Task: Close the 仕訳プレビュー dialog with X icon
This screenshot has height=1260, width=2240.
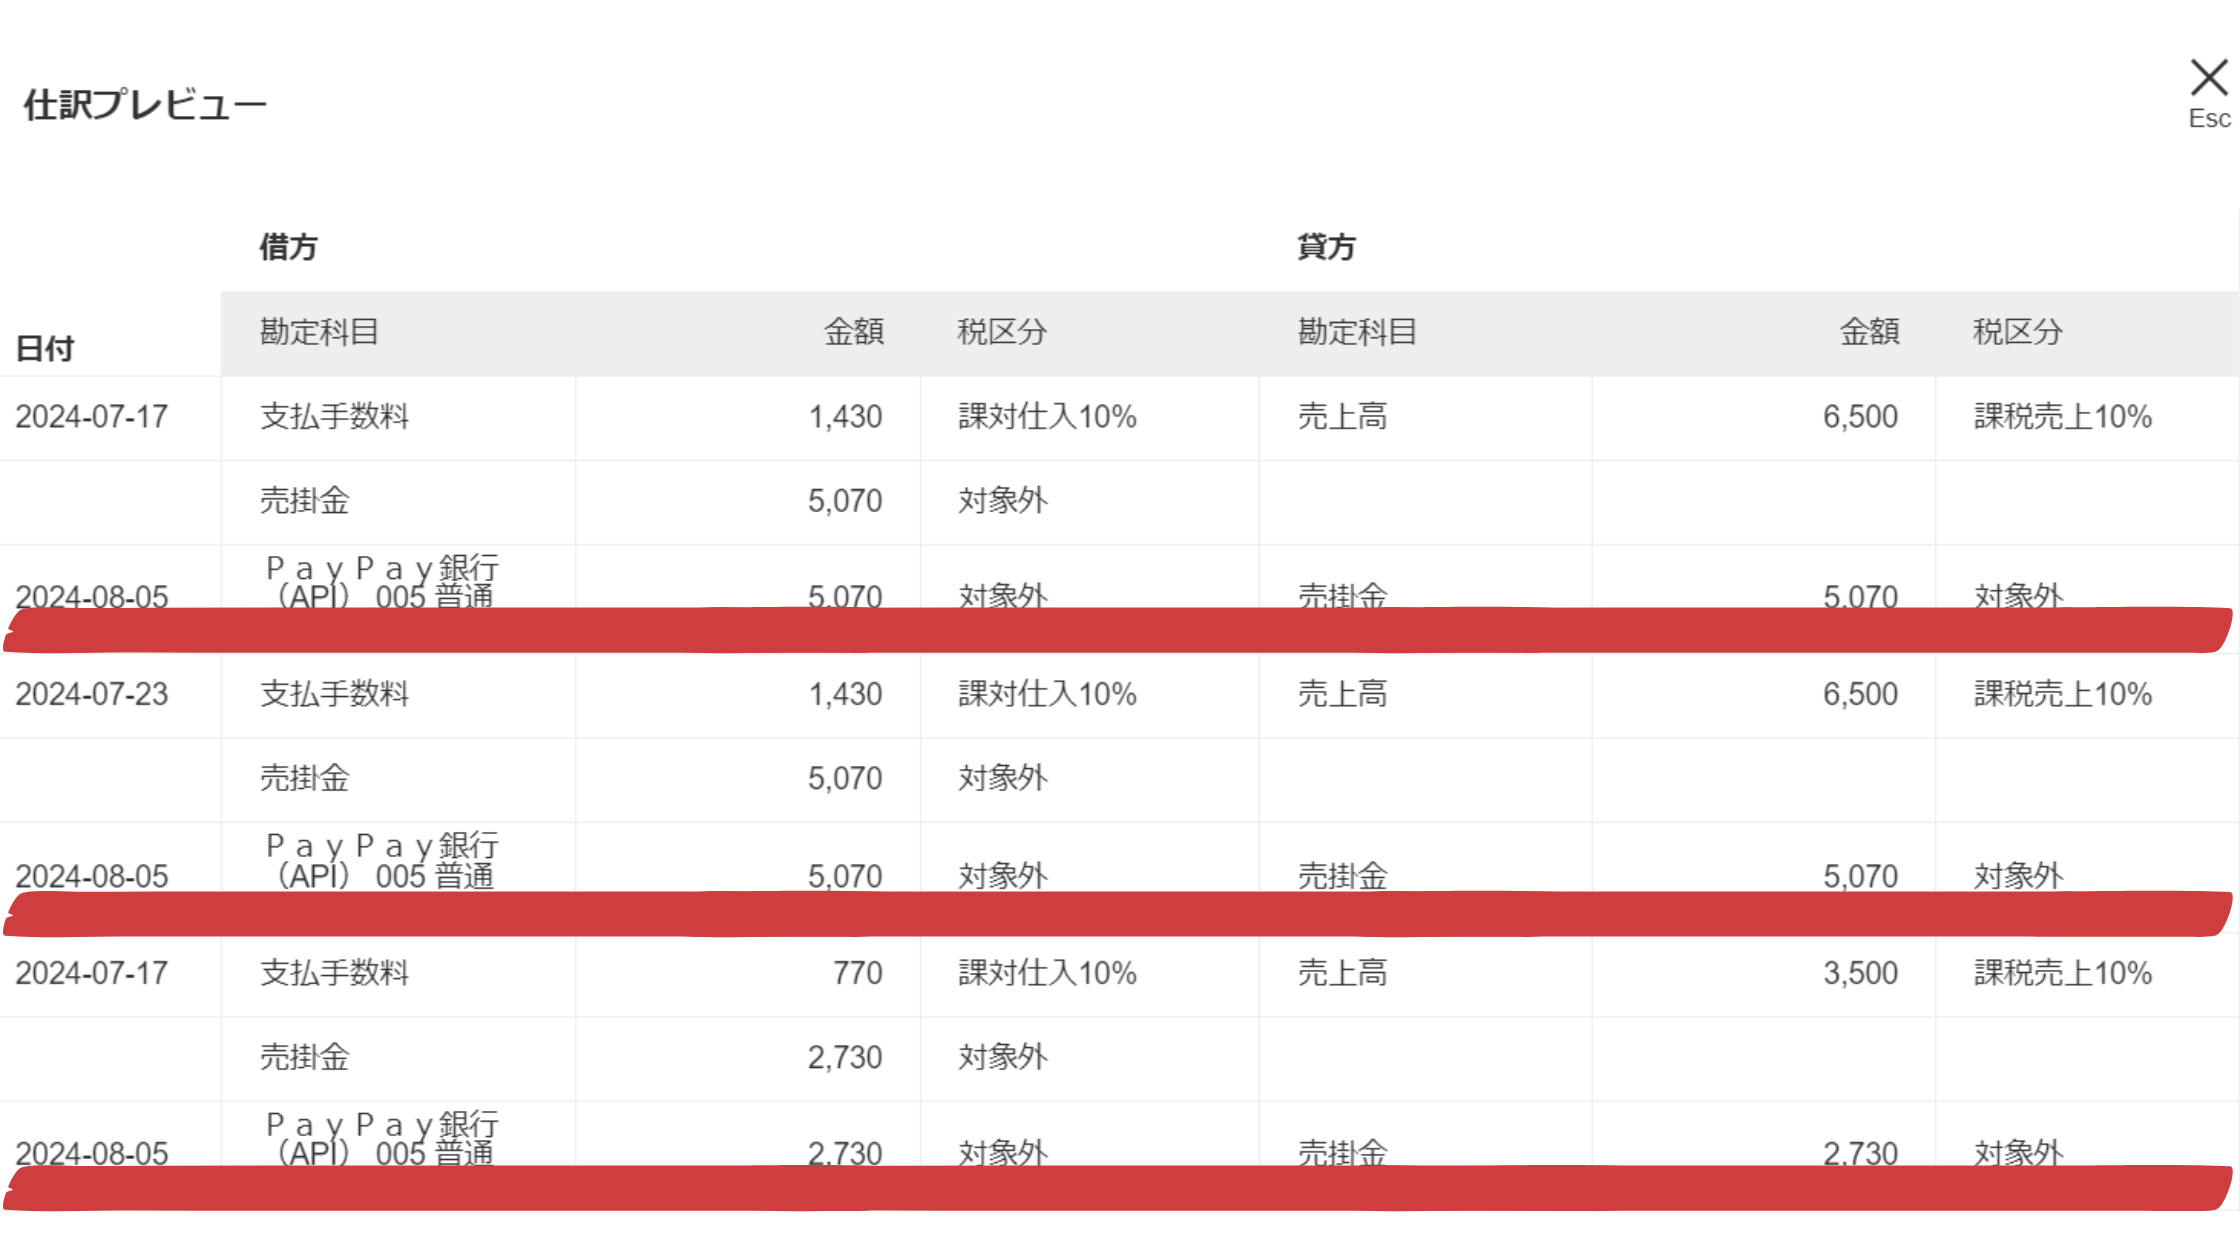Action: click(x=2208, y=80)
